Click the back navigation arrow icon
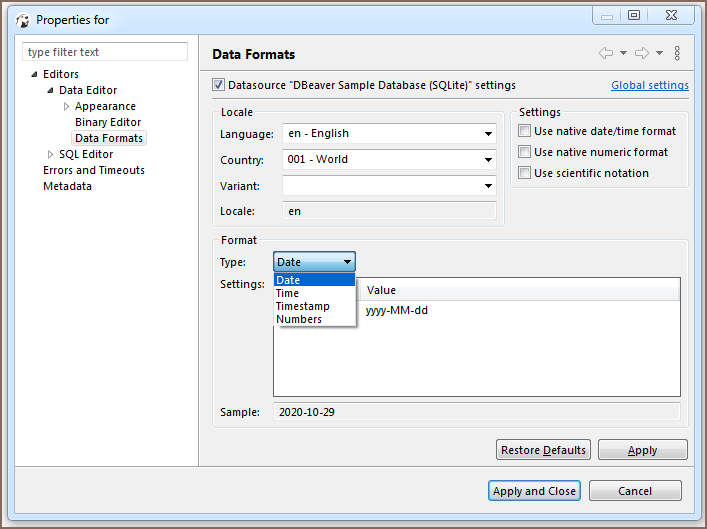This screenshot has height=529, width=707. pos(605,53)
